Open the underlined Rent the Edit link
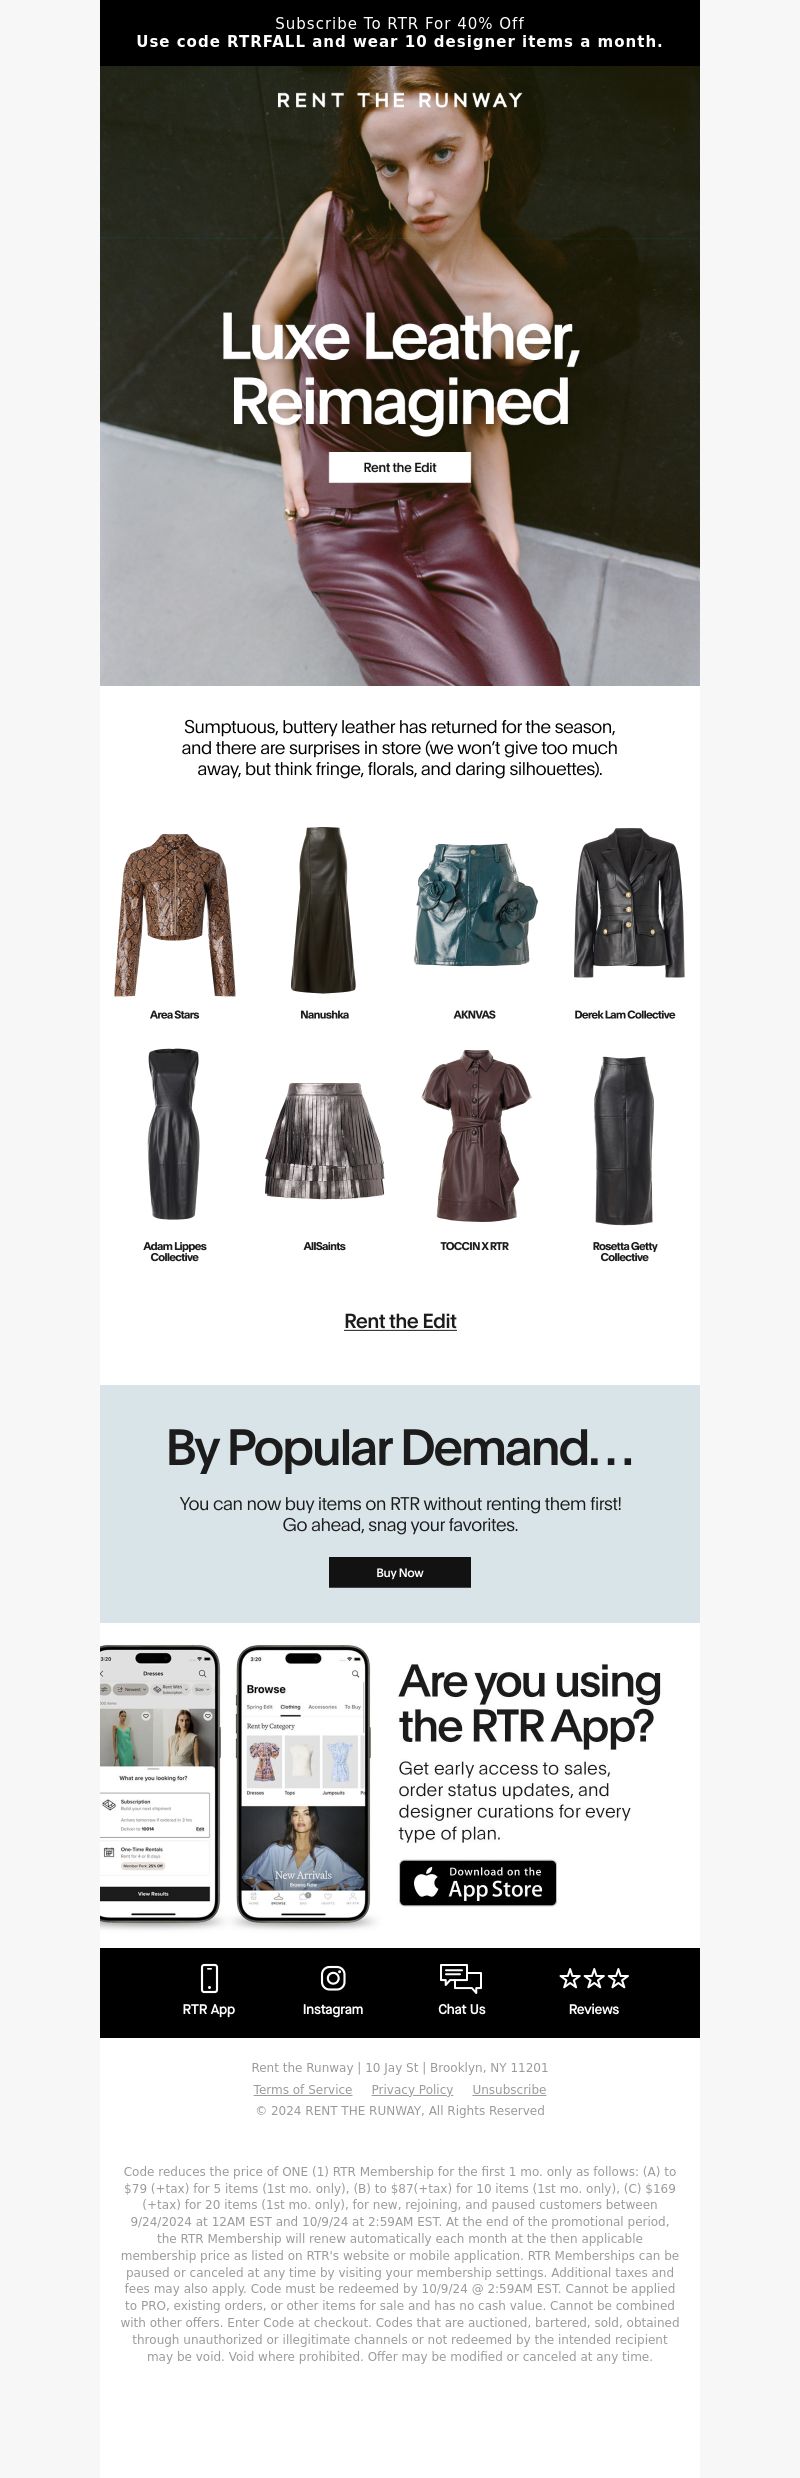This screenshot has width=800, height=2478. click(400, 1321)
